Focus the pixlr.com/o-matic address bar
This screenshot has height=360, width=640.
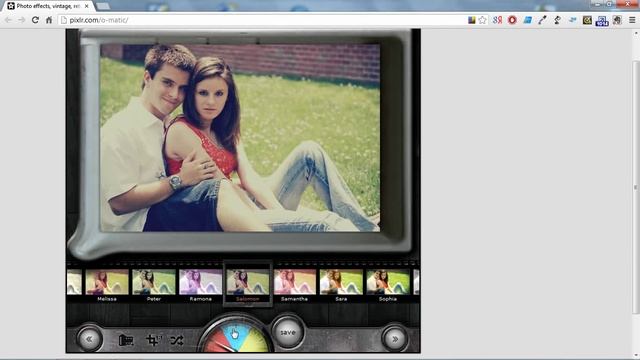point(261,20)
